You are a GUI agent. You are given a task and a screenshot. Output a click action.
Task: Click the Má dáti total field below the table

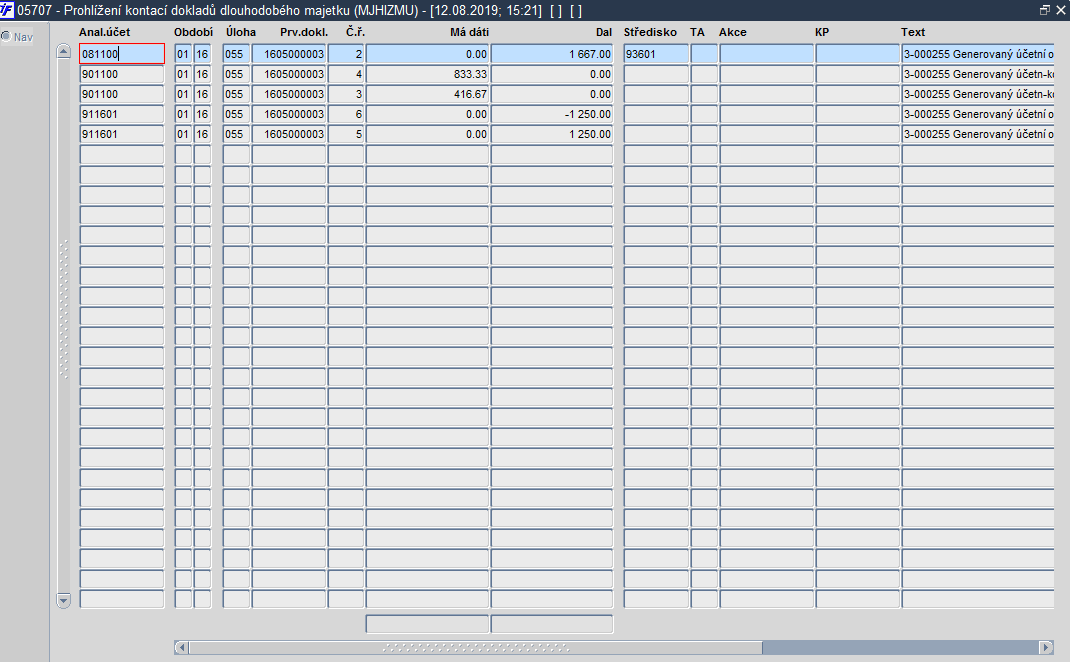point(427,624)
